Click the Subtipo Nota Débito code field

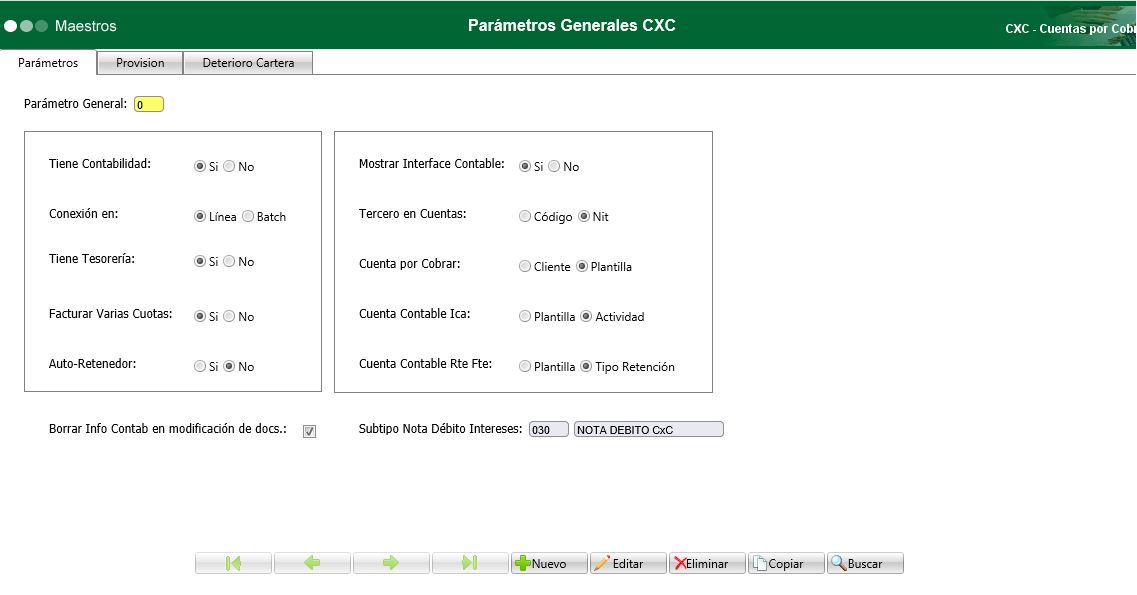(x=548, y=428)
